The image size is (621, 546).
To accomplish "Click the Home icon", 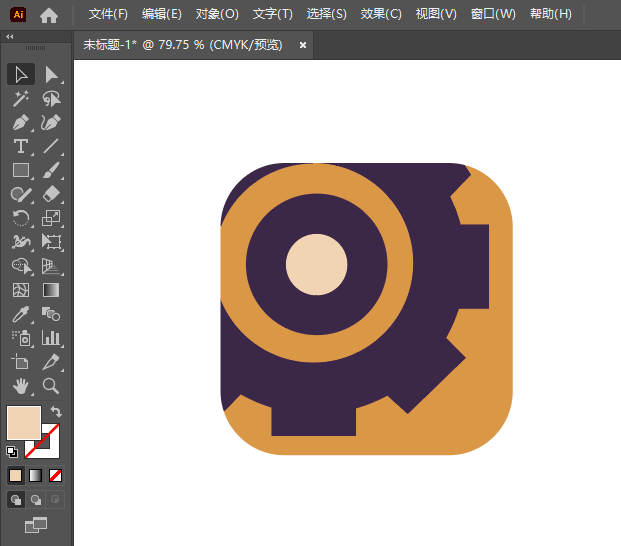I will pyautogui.click(x=49, y=15).
